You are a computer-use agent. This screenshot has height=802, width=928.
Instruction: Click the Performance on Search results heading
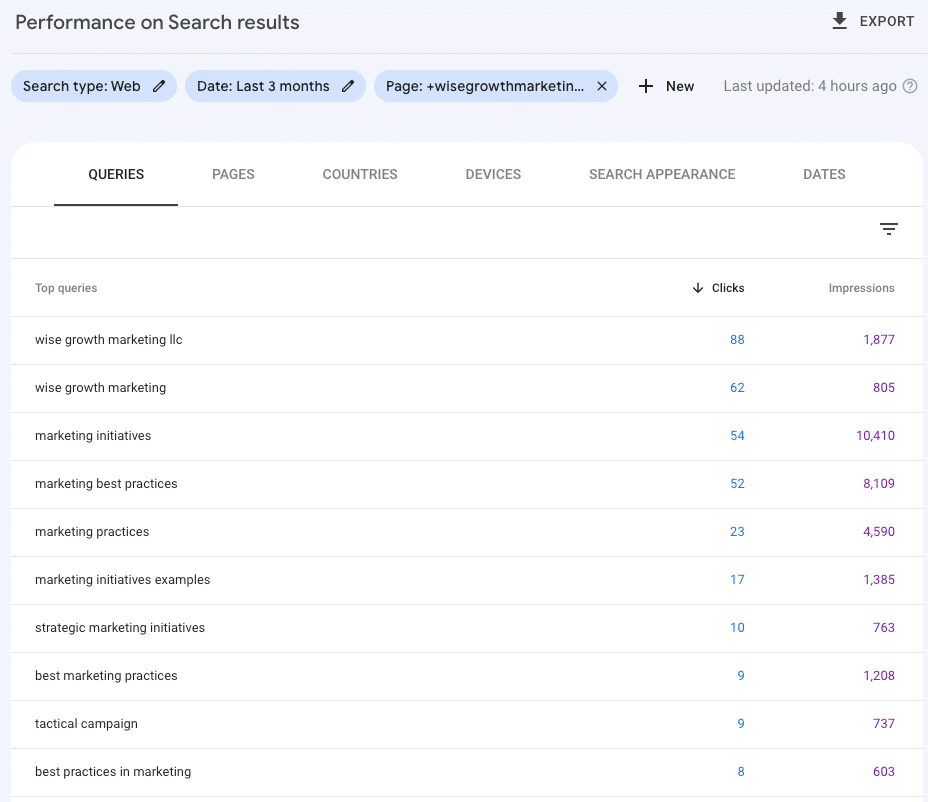(157, 22)
